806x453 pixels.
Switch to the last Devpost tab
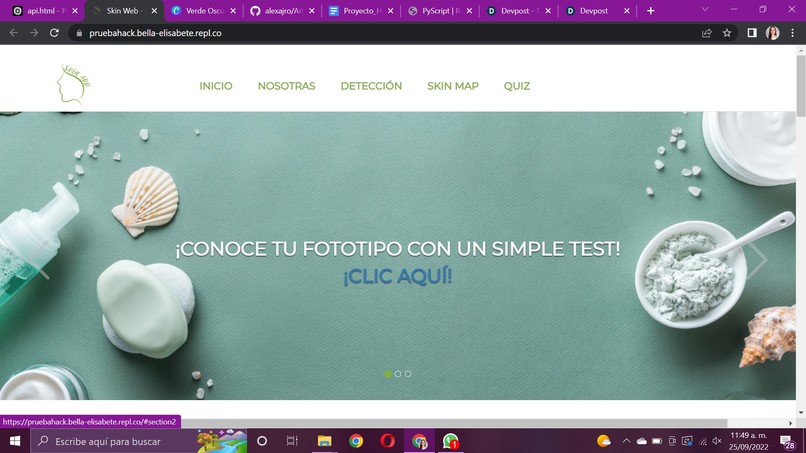pyautogui.click(x=596, y=11)
